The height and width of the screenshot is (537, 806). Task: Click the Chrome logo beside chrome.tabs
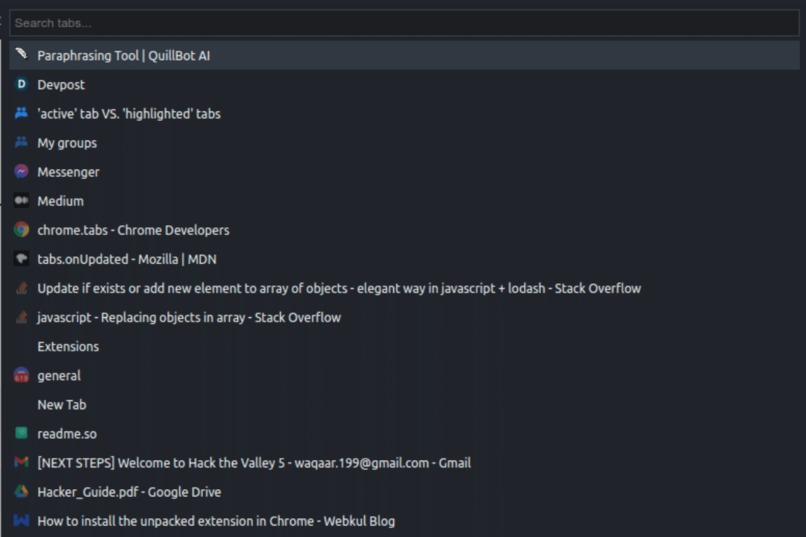point(21,229)
